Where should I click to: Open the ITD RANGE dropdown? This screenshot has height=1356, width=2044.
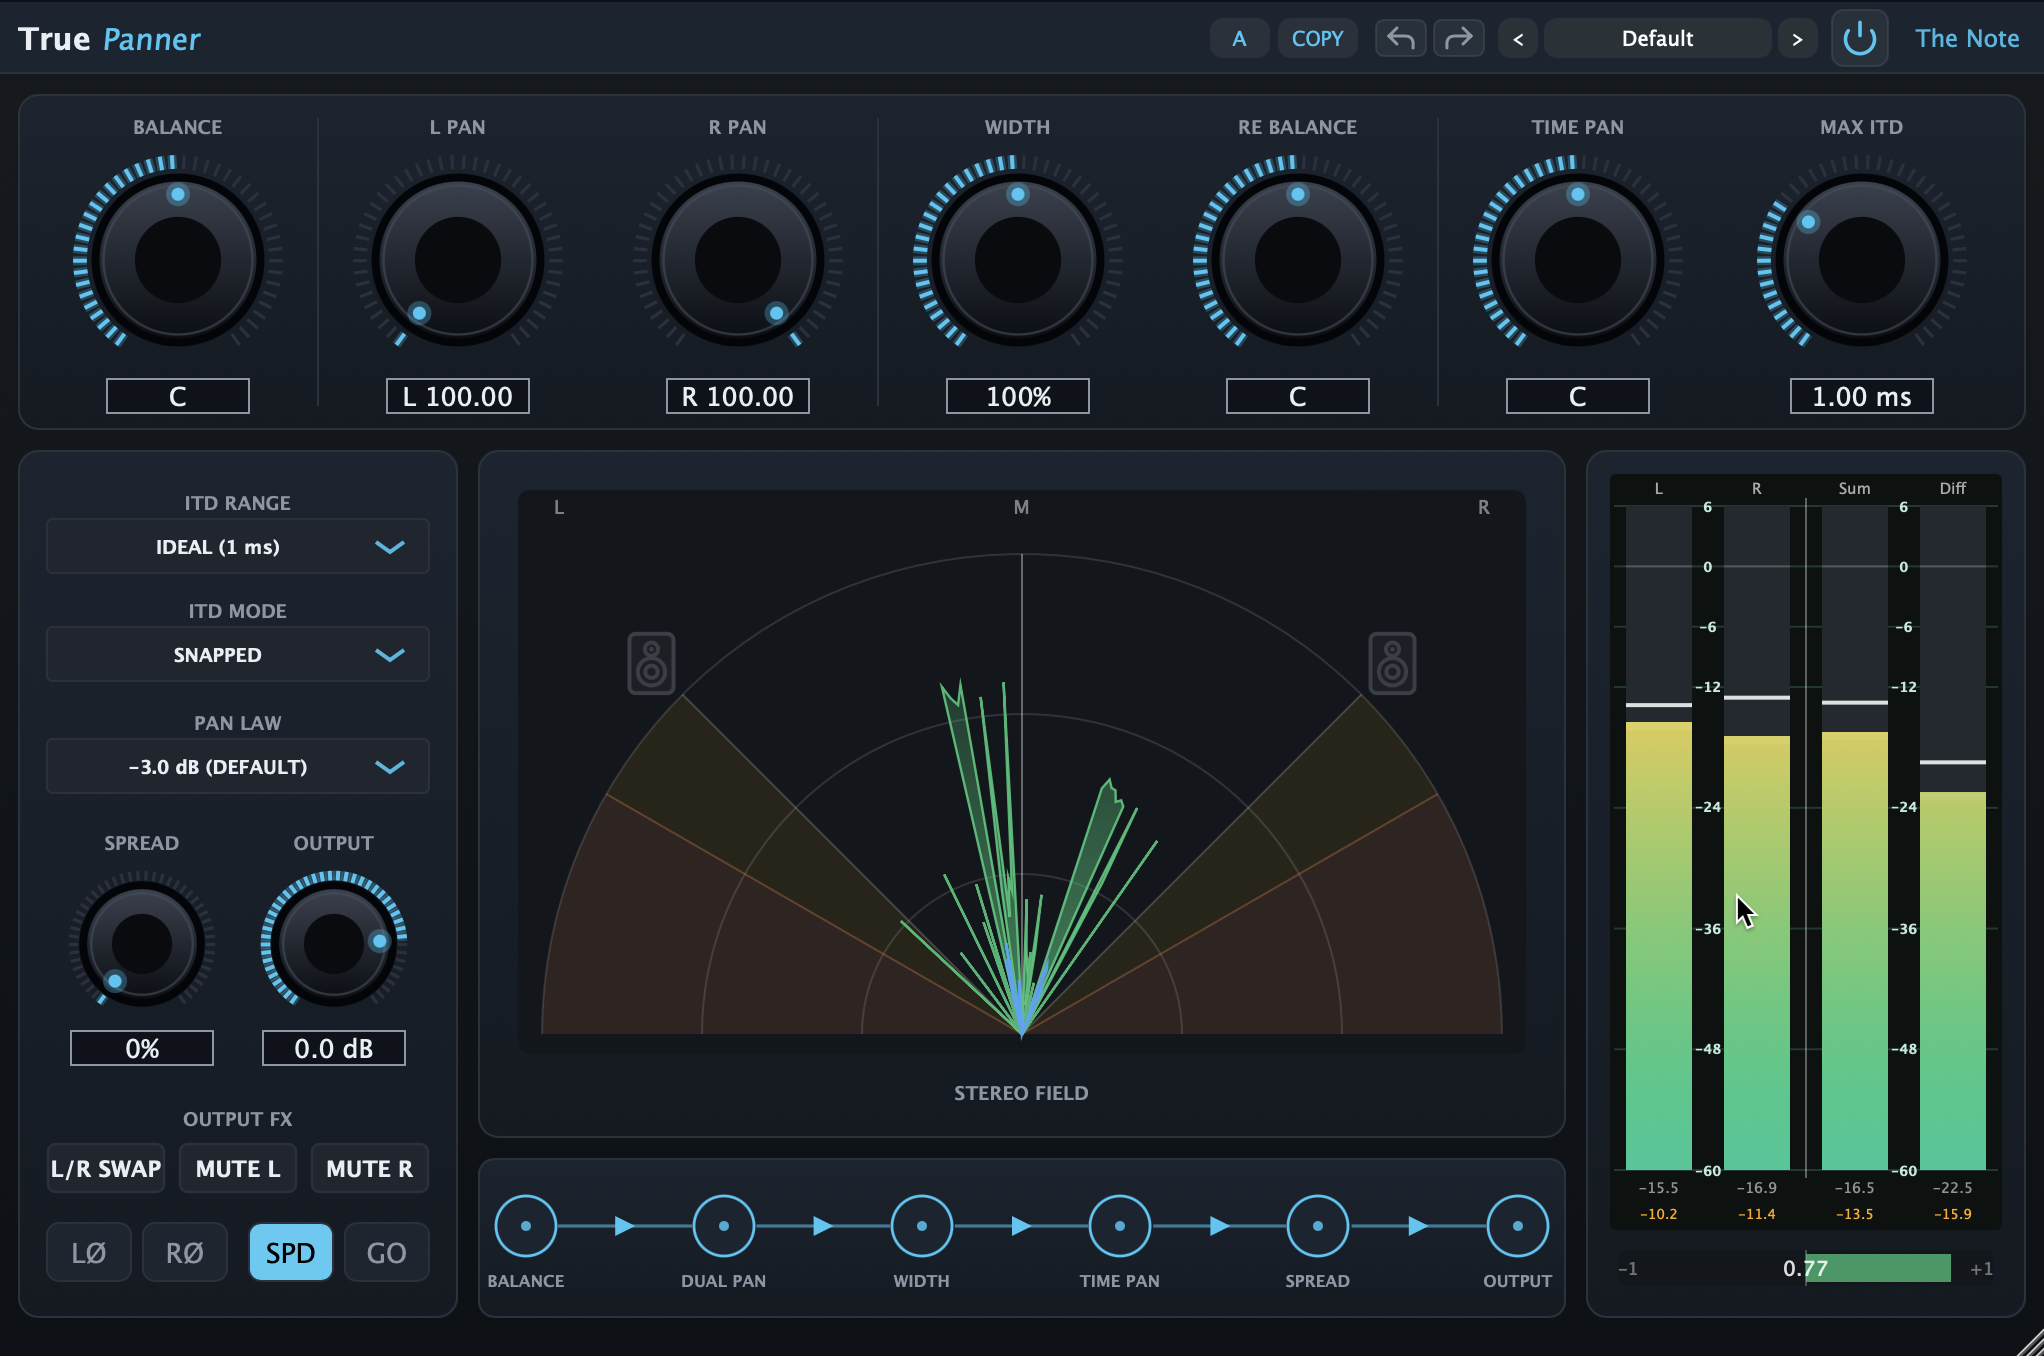(238, 546)
